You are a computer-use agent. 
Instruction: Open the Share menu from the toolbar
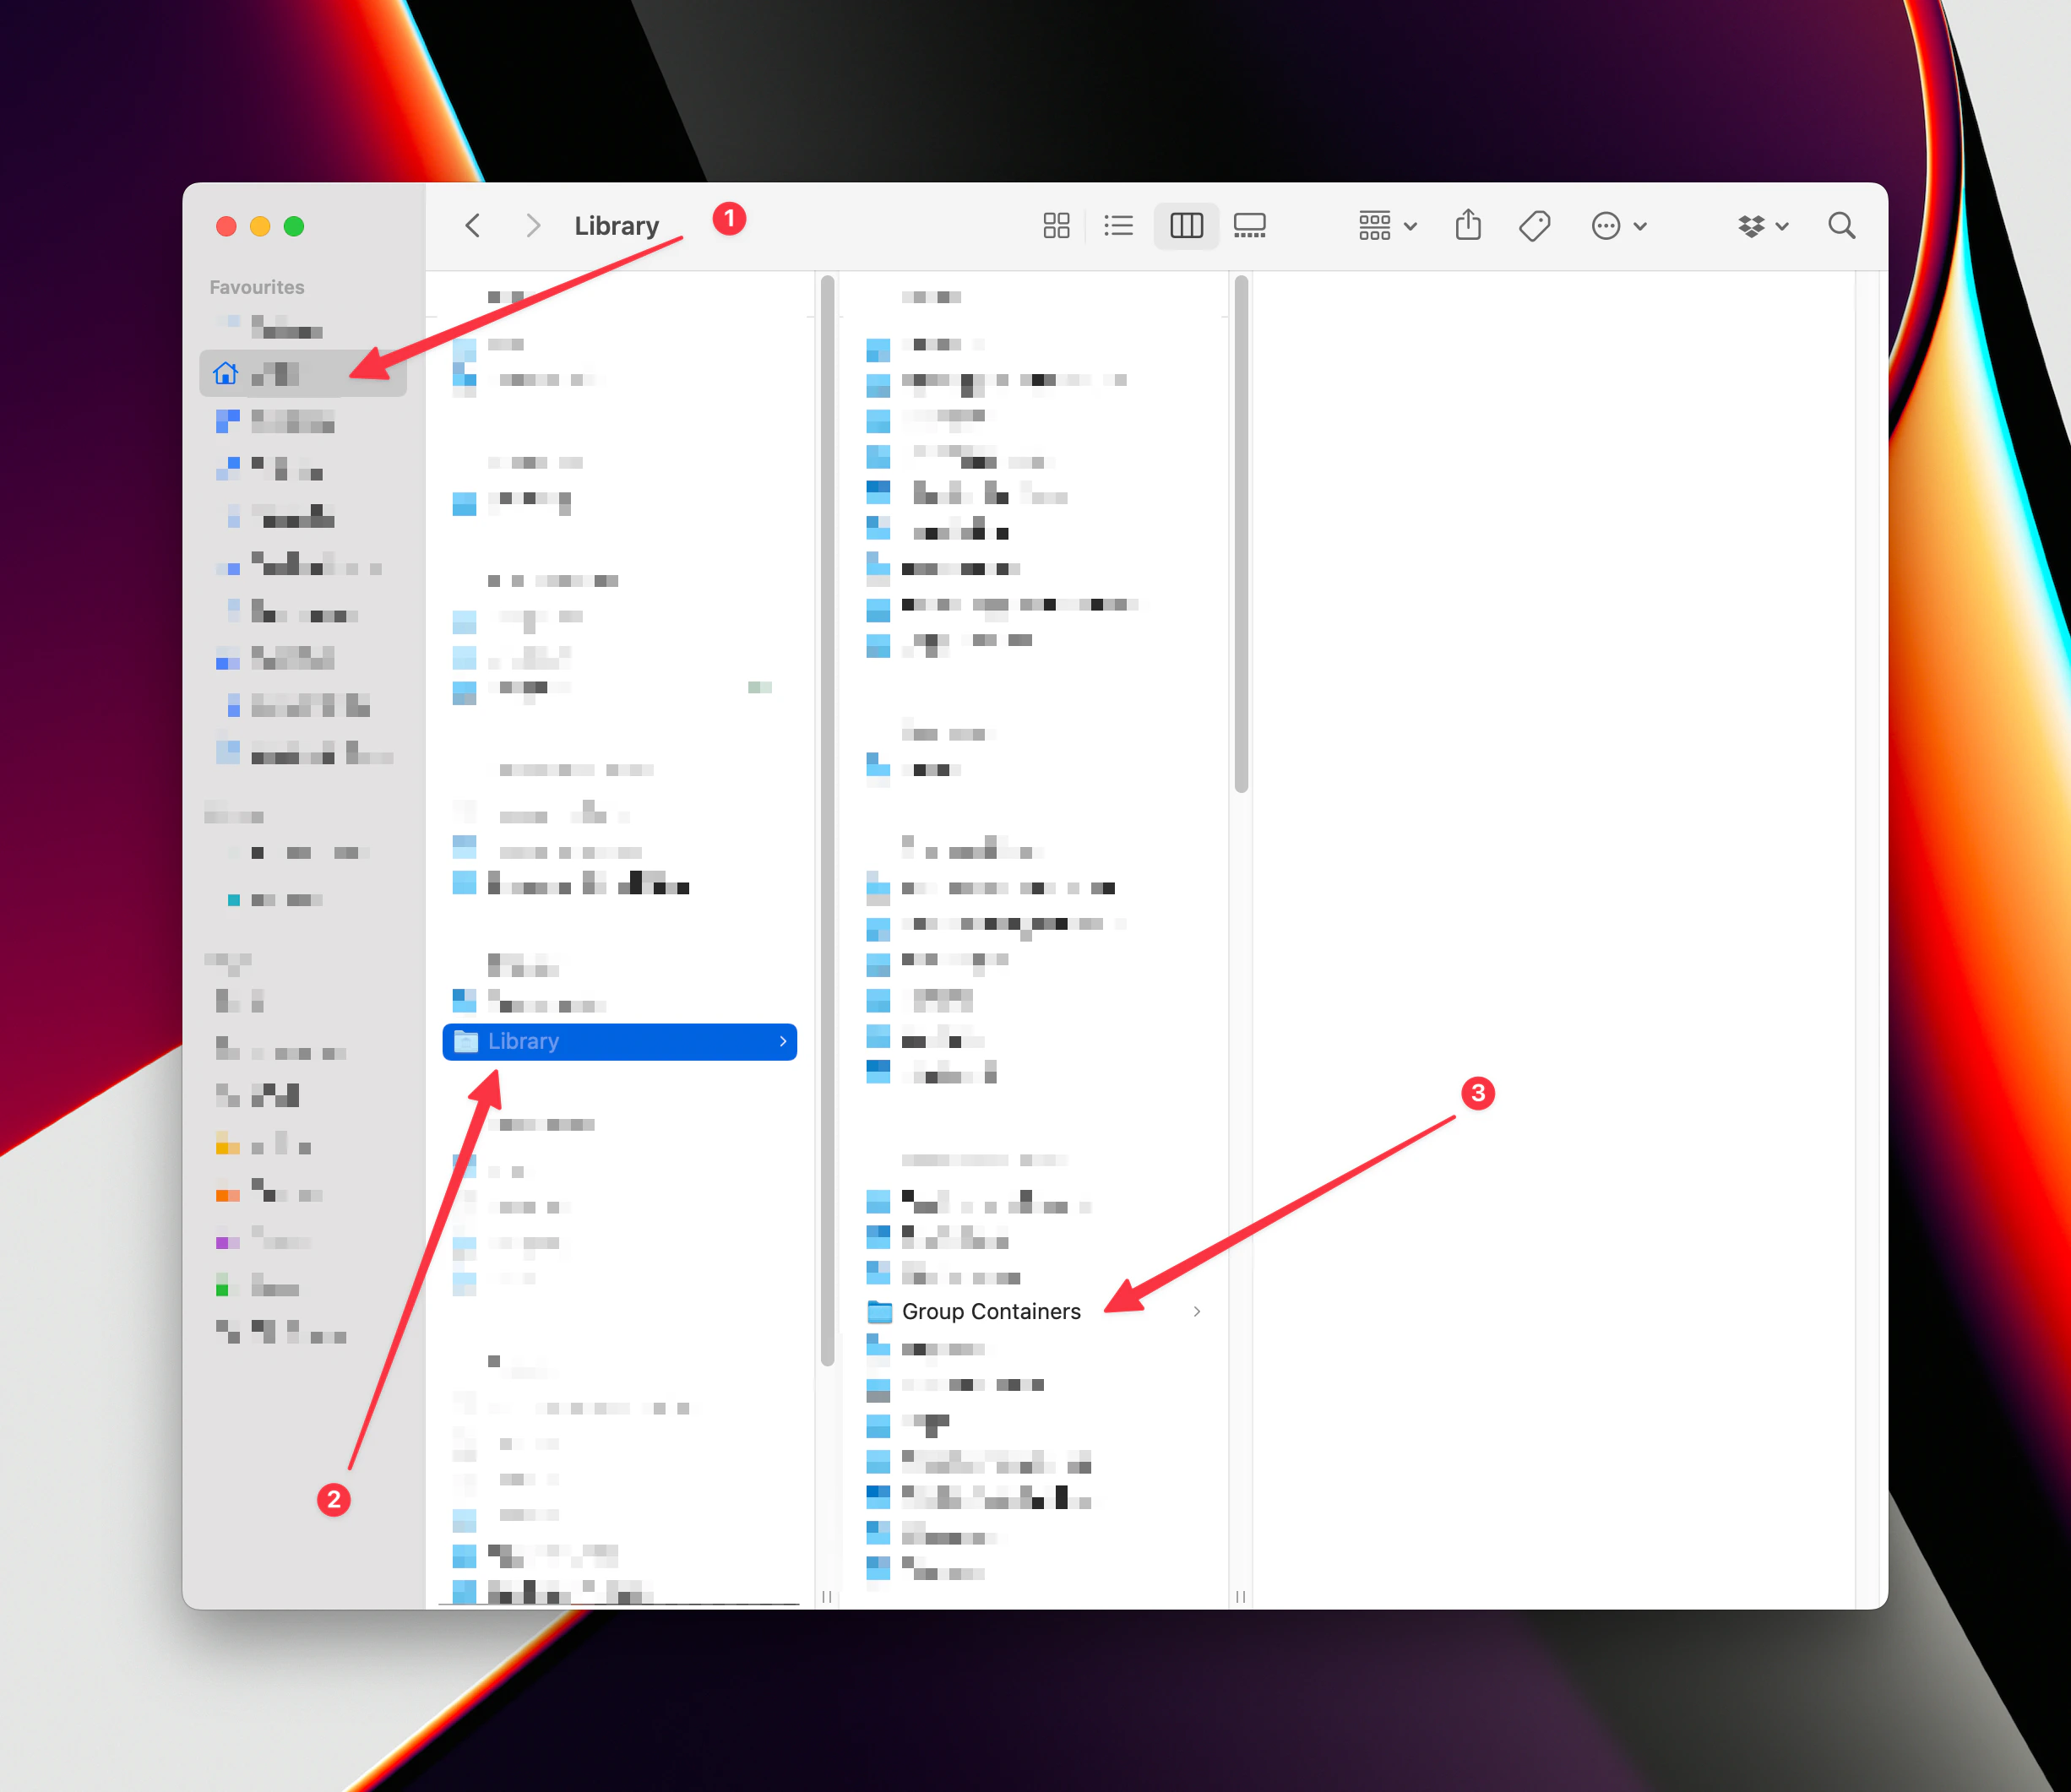tap(1467, 225)
